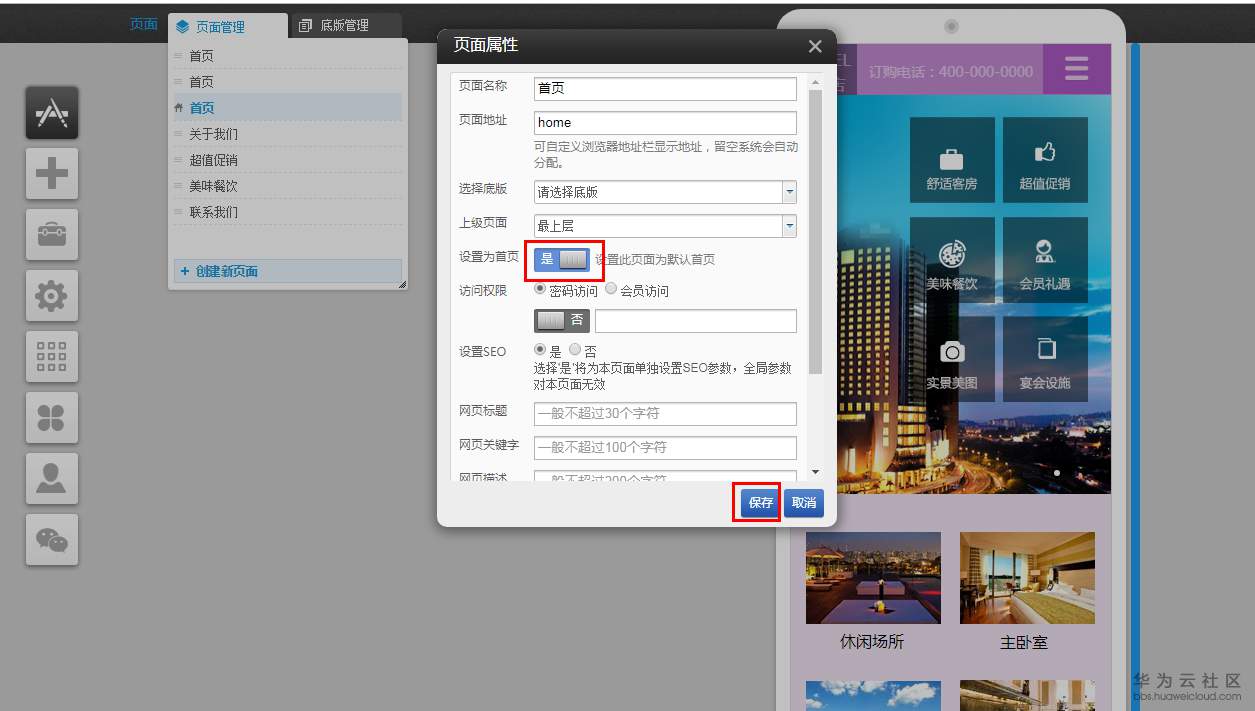Click the four-leaf clover sidebar icon
The height and width of the screenshot is (711, 1255).
(52, 418)
